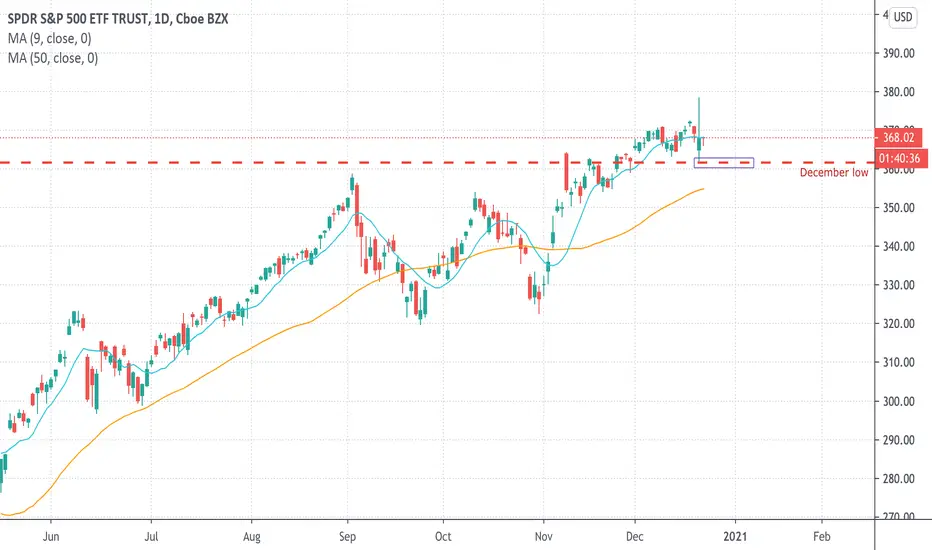The width and height of the screenshot is (932, 550).
Task: Click the Sep label on time axis
Action: coord(347,536)
